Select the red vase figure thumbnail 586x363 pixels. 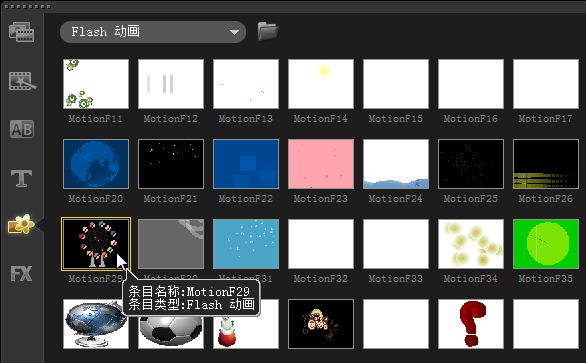coord(246,332)
